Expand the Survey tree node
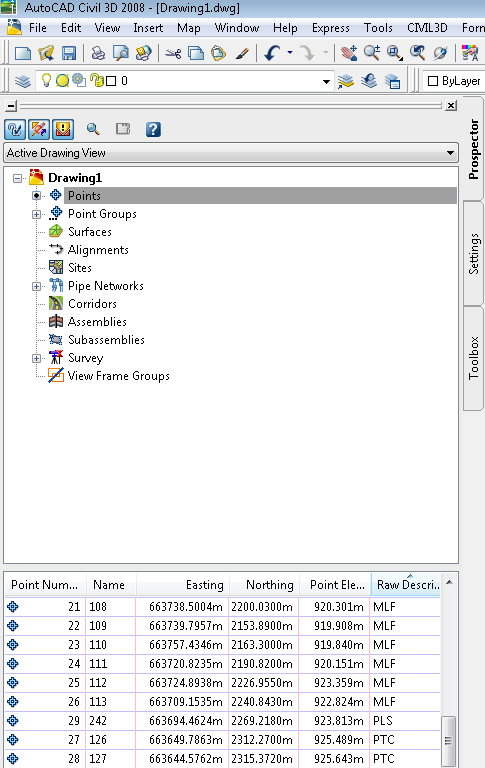485x768 pixels. pyautogui.click(x=36, y=358)
